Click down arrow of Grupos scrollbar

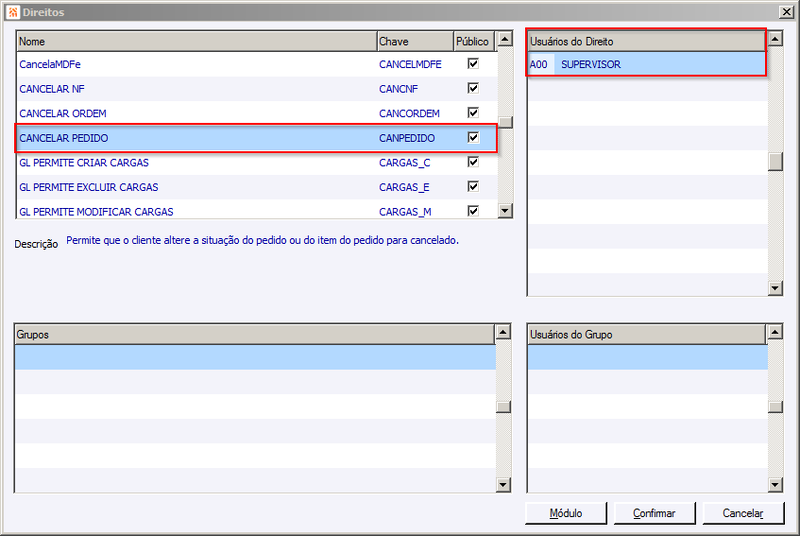tap(503, 484)
